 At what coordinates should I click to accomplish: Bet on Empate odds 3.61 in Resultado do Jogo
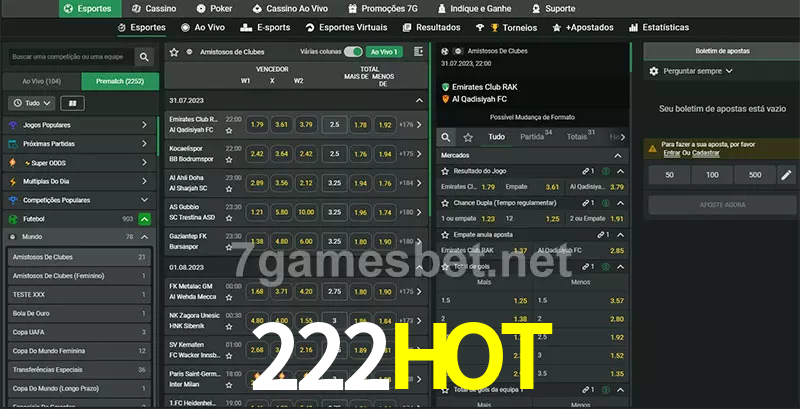click(533, 187)
